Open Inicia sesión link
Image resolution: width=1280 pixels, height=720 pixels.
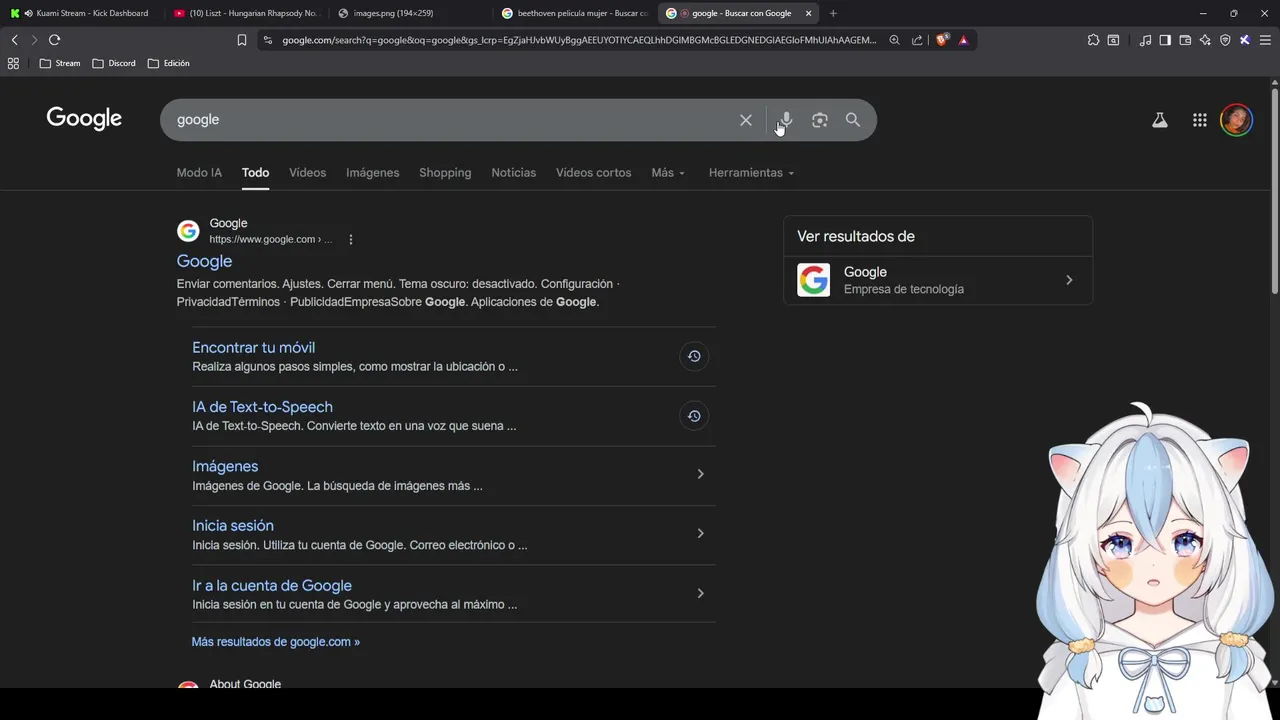point(233,526)
